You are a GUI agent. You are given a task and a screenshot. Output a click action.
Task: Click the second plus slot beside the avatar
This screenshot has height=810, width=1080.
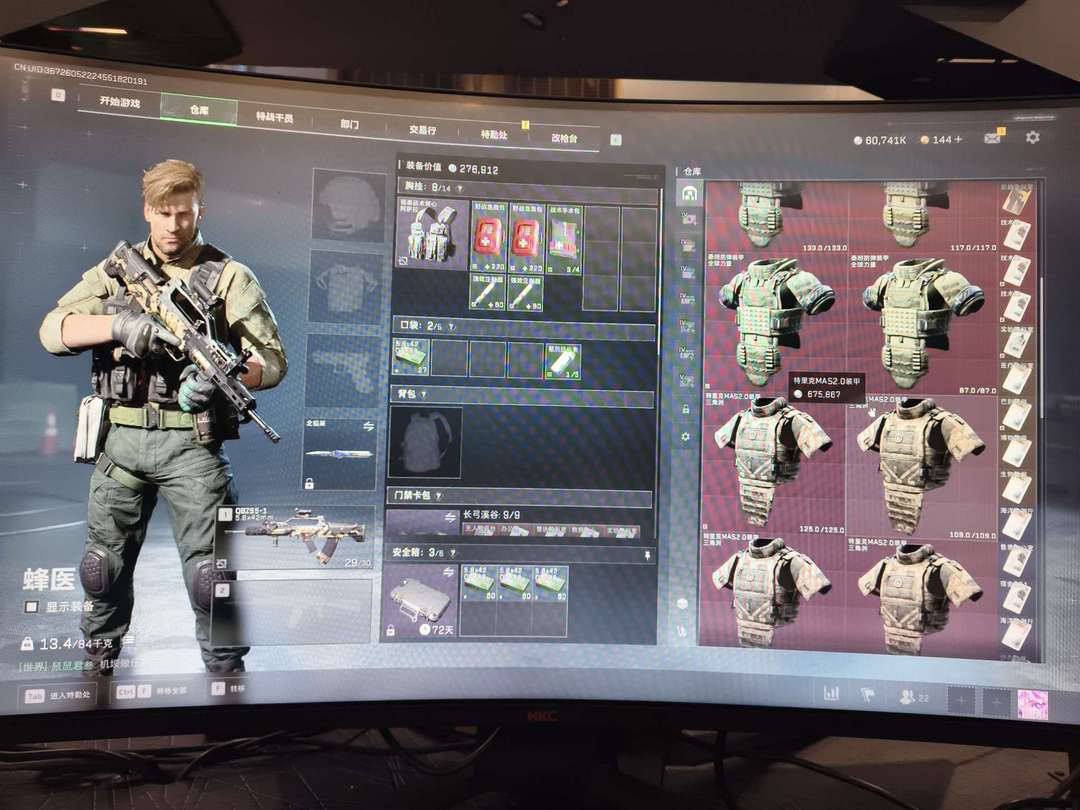[995, 703]
